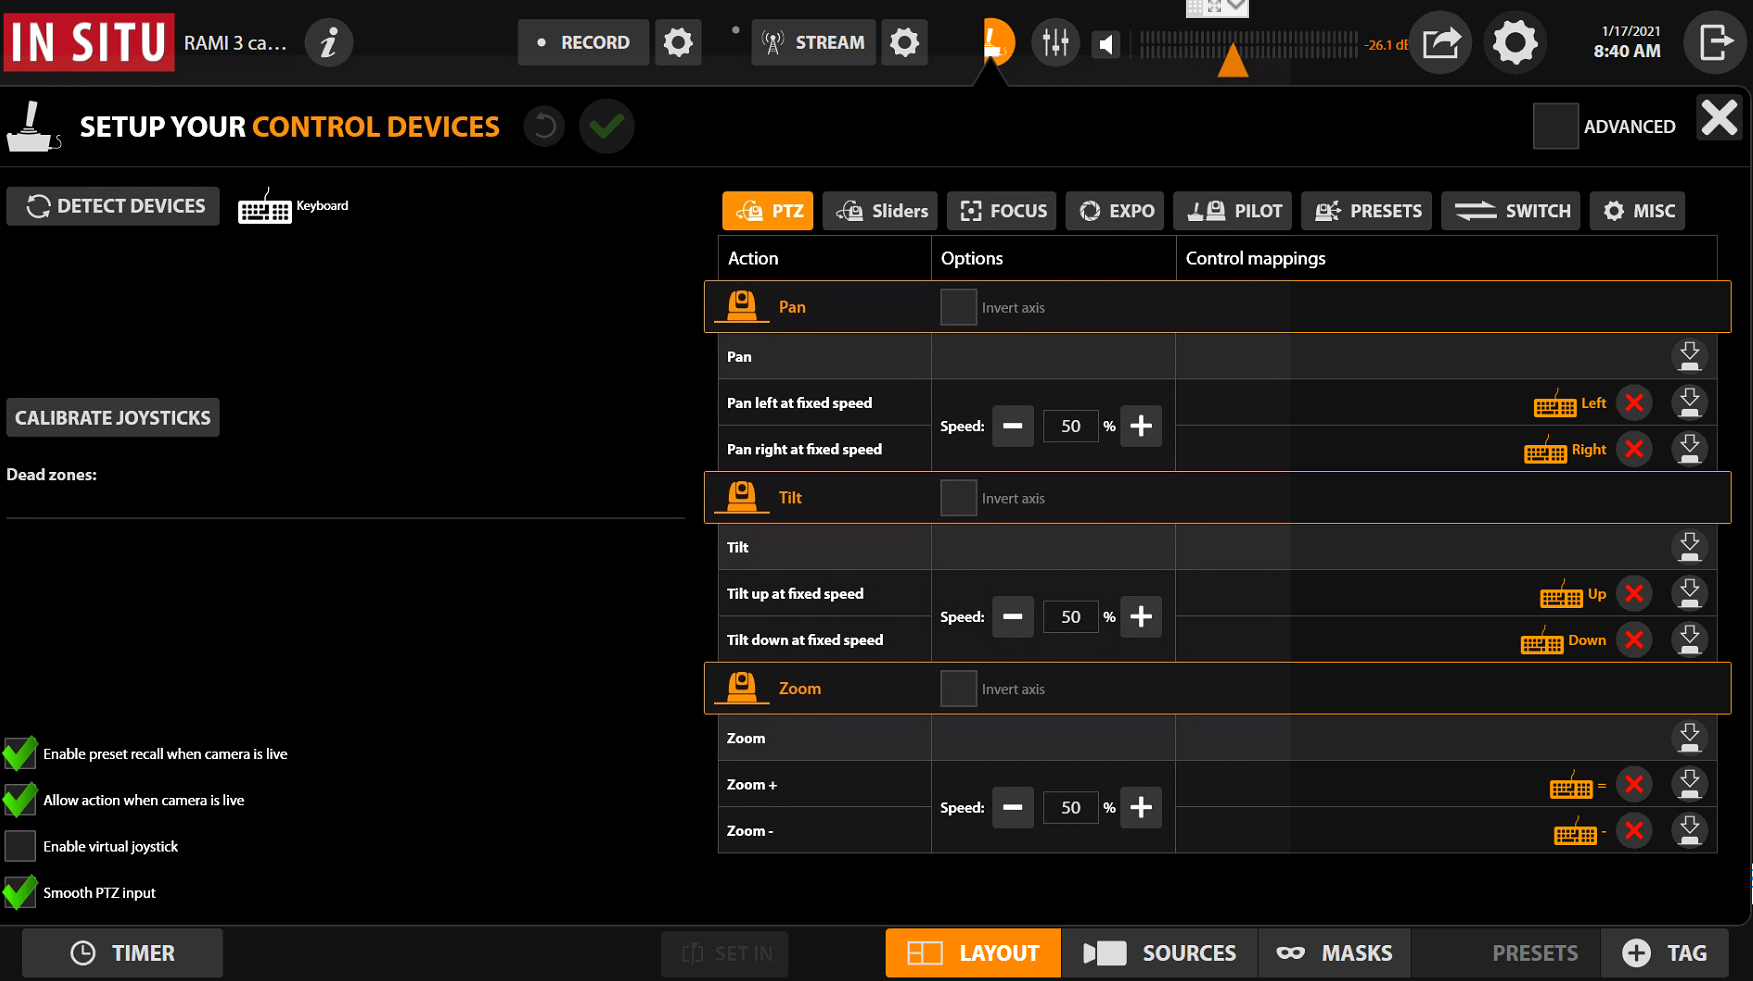Viewport: 1753px width, 981px height.
Task: Open the record settings gear
Action: tap(678, 43)
